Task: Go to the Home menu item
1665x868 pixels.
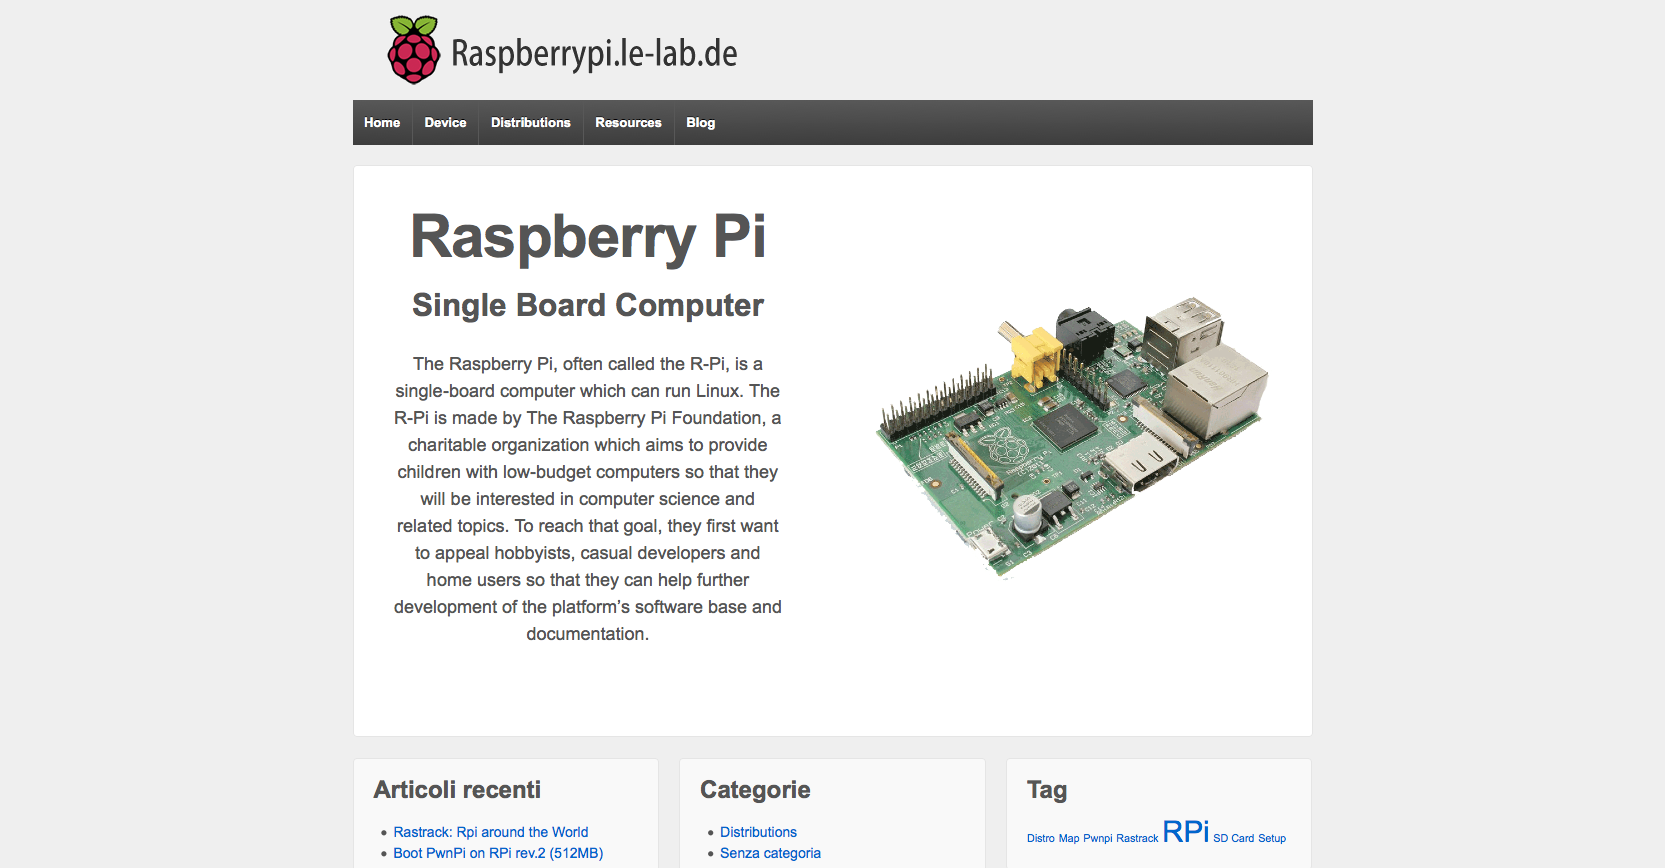Action: tap(382, 123)
